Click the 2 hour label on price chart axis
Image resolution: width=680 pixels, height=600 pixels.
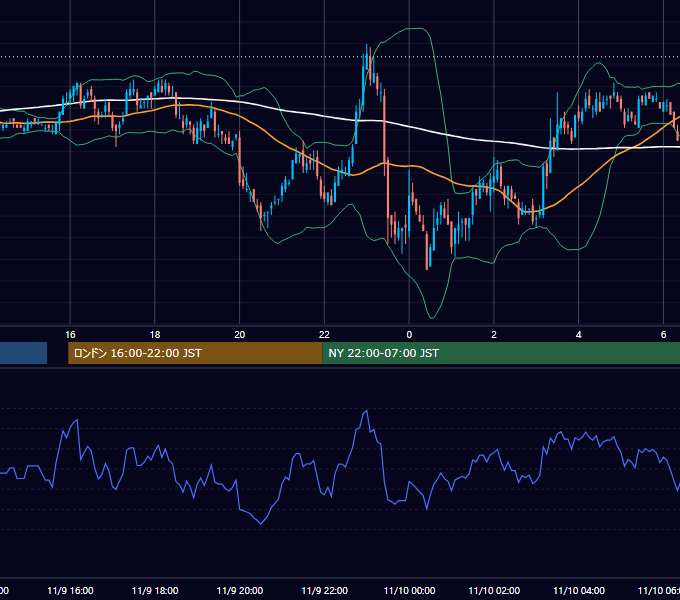tap(494, 335)
